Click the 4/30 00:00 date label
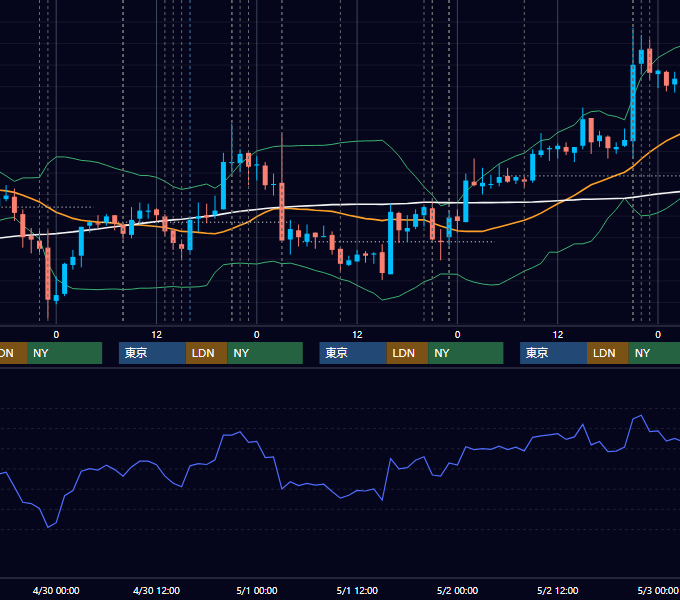Viewport: 680px width, 600px height. tap(56, 590)
